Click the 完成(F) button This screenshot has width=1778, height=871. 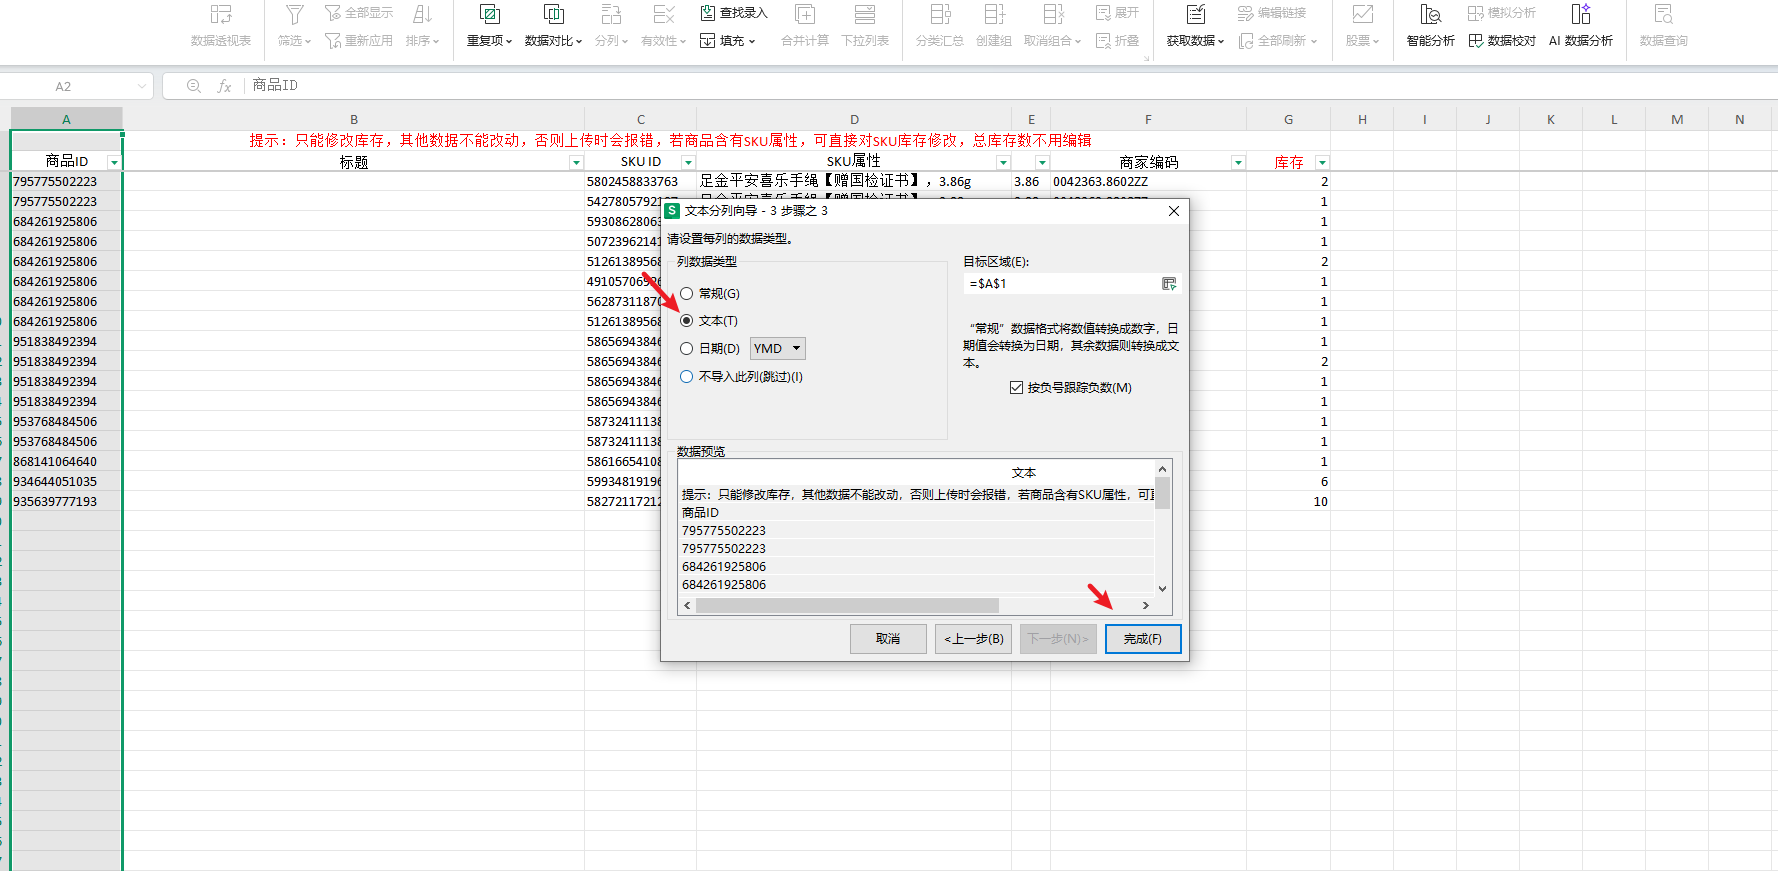(1142, 639)
